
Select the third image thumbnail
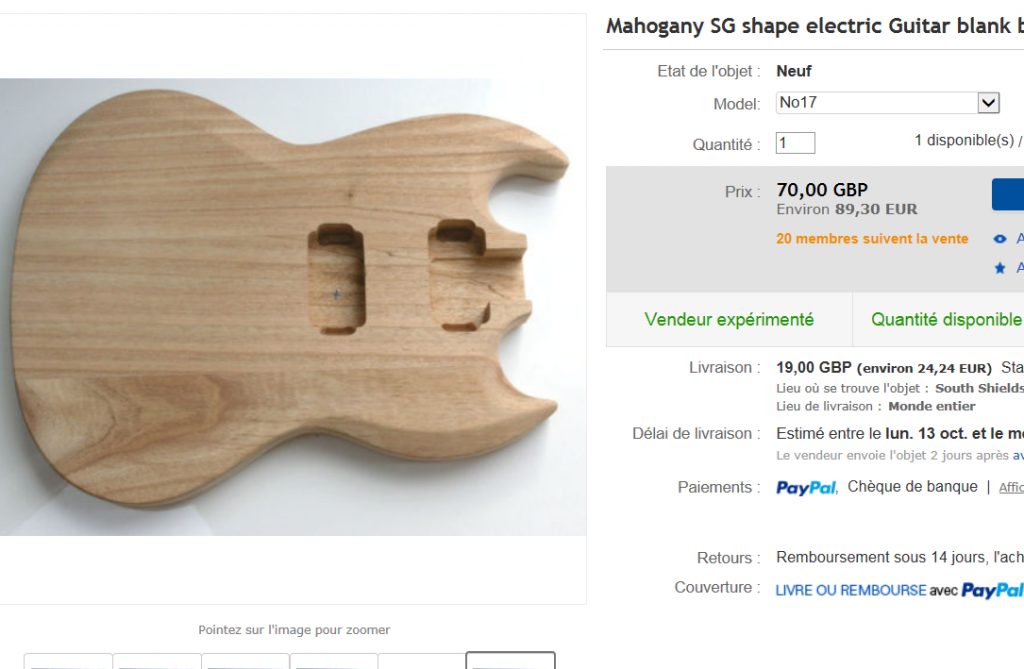pos(246,661)
